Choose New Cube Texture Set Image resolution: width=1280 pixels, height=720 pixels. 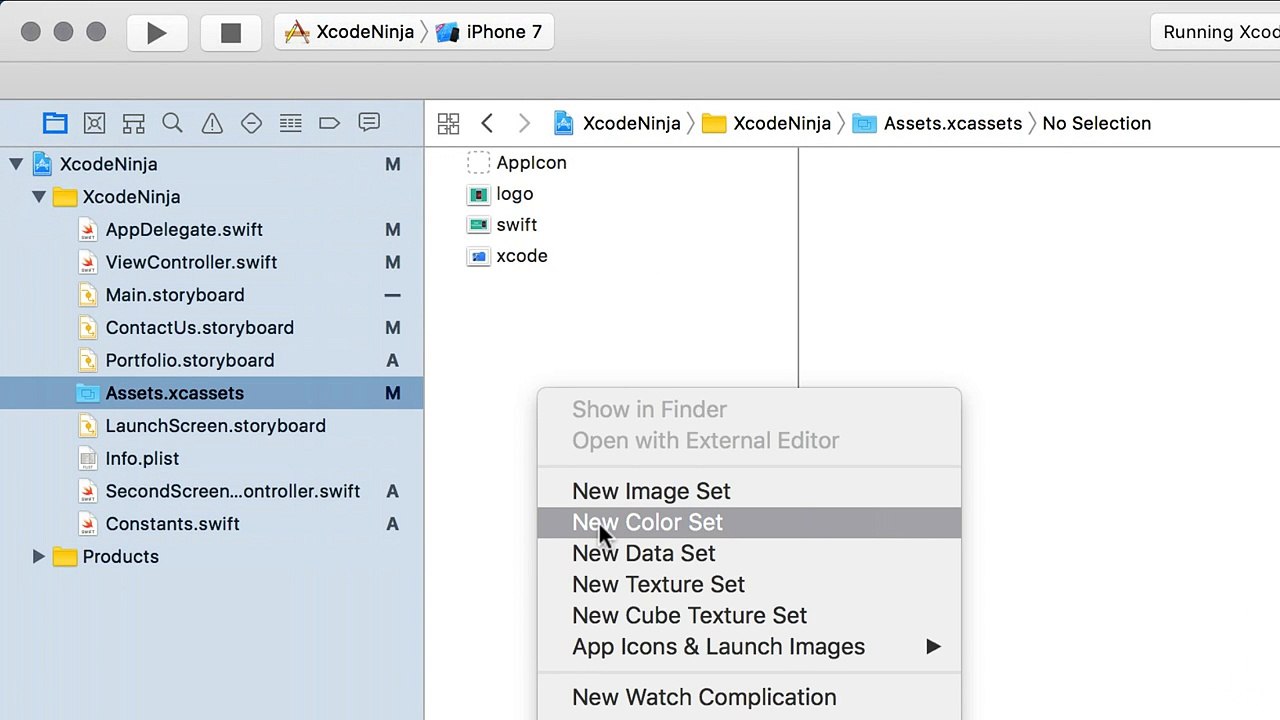pyautogui.click(x=749, y=615)
